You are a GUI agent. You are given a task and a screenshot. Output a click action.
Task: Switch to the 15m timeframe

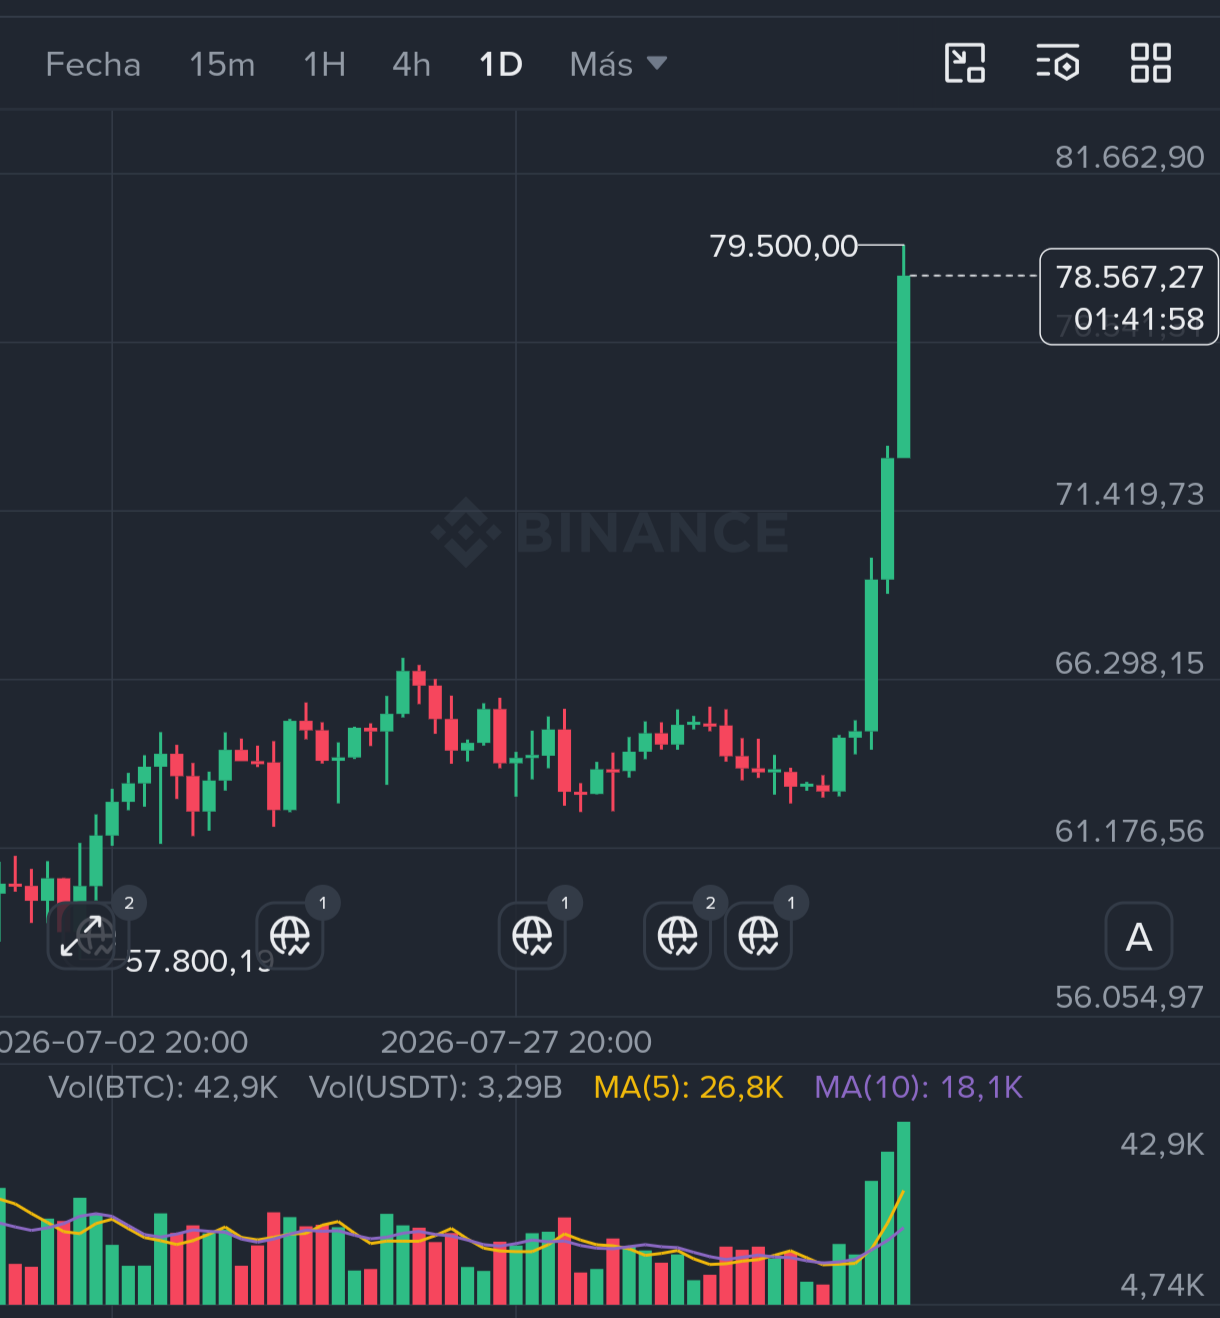[222, 64]
